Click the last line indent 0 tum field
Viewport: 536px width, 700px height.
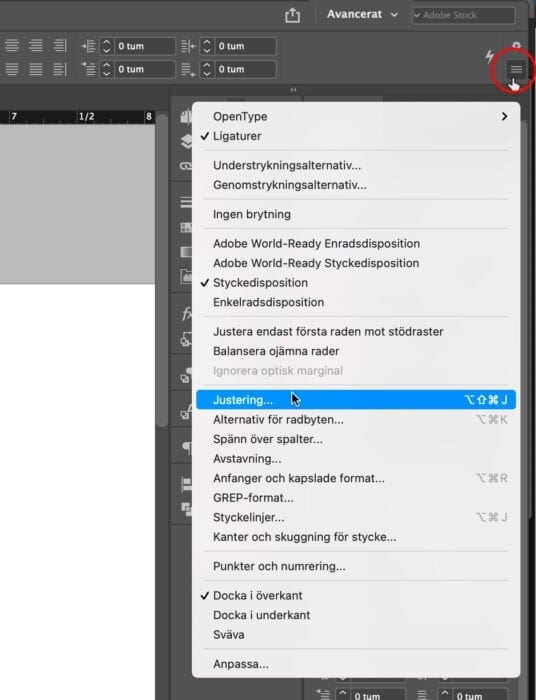[245, 69]
